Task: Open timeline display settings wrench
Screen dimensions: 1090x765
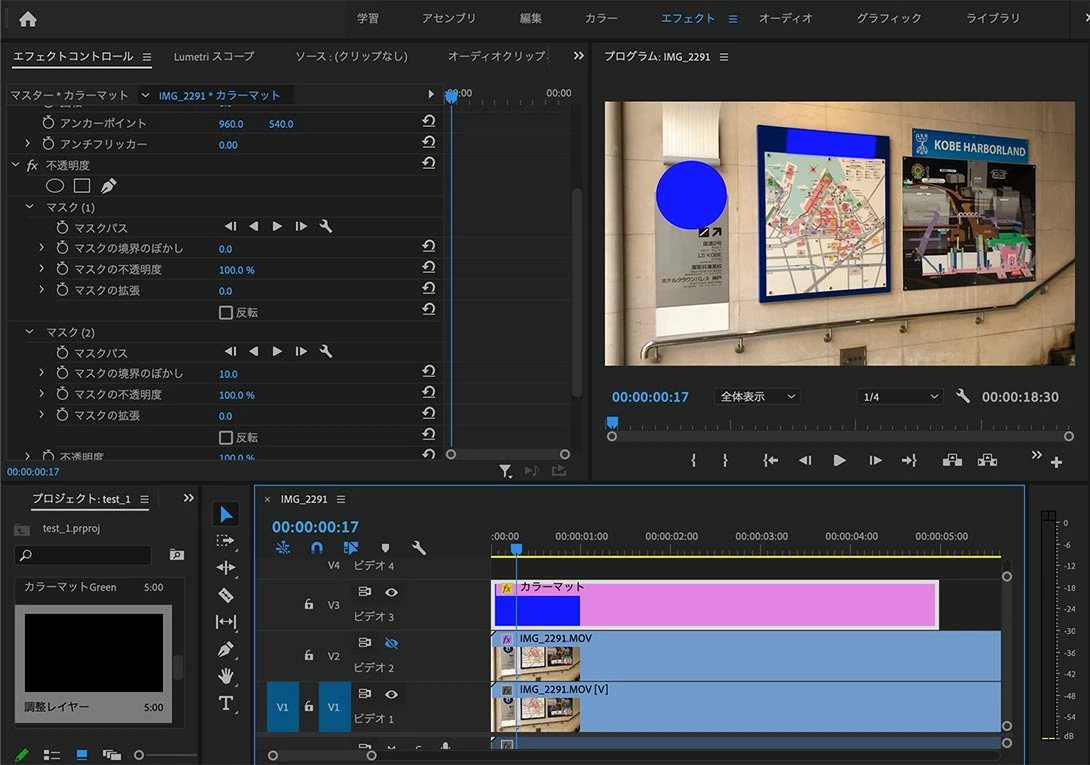Action: [418, 548]
